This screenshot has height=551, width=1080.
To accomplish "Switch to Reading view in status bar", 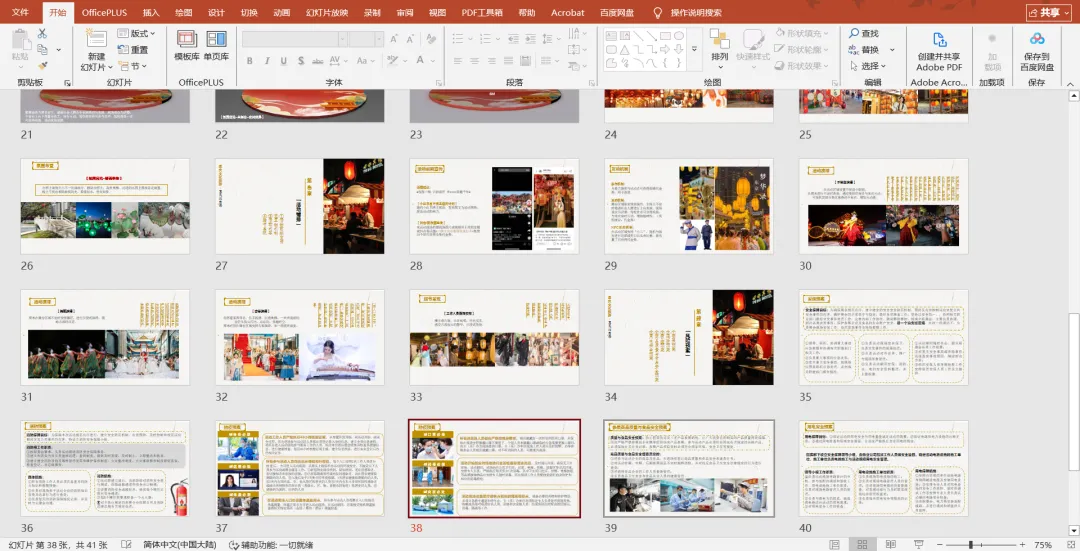I will [891, 545].
